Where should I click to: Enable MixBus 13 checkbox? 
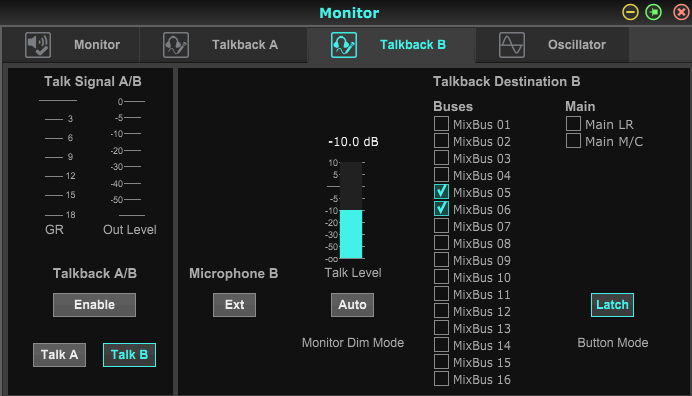(441, 328)
